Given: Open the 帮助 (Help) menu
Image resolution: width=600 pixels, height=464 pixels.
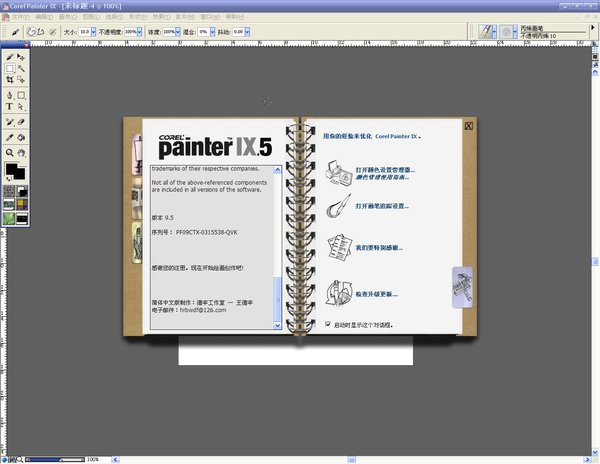Looking at the screenshot, I should point(235,17).
